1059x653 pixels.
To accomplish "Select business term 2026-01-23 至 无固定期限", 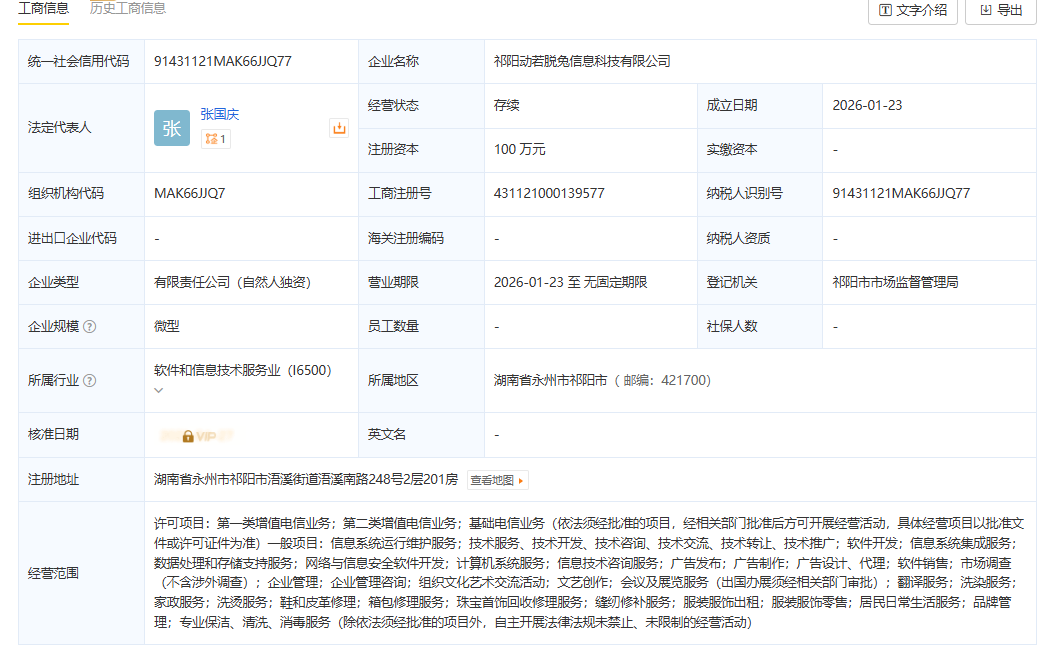I will 571,282.
